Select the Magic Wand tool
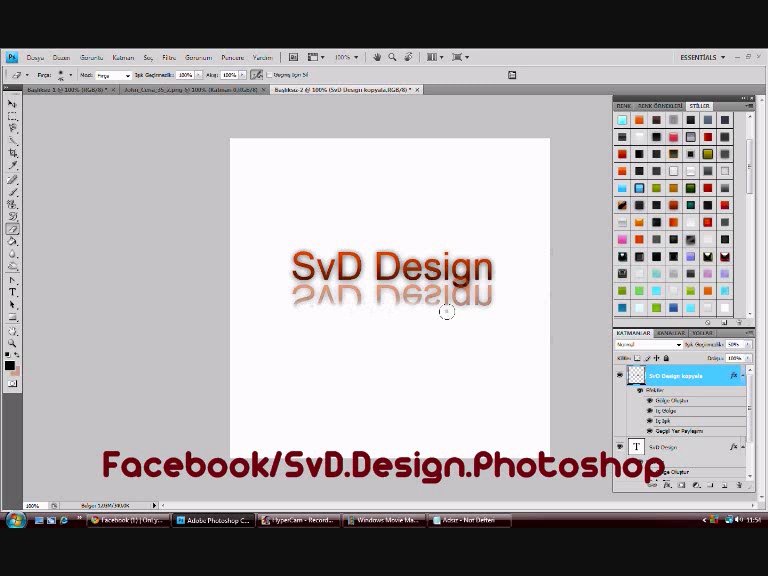 pos(12,141)
